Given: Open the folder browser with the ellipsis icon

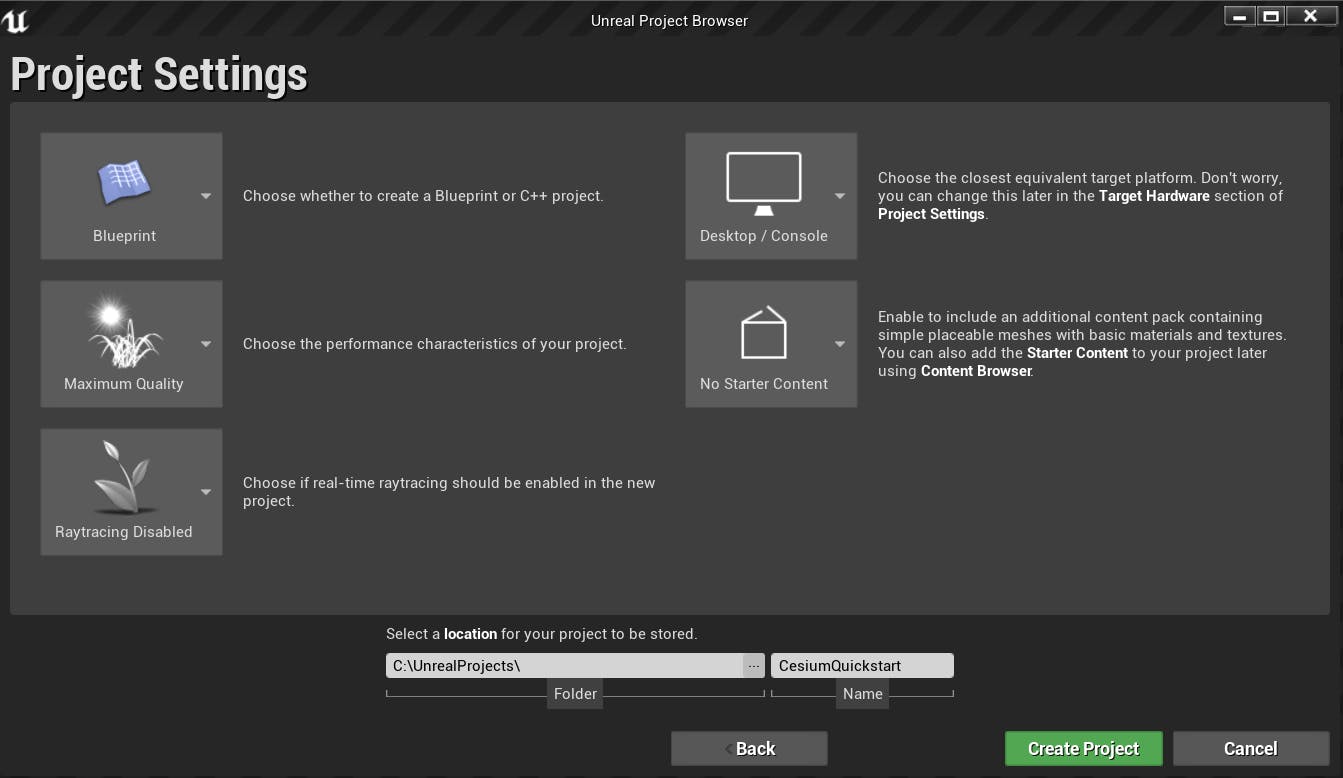Looking at the screenshot, I should [x=754, y=665].
